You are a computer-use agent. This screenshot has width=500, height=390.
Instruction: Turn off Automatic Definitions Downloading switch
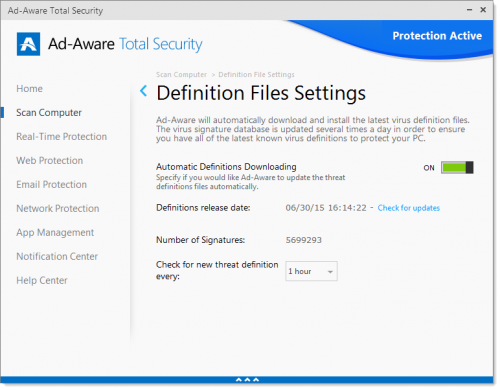[457, 167]
